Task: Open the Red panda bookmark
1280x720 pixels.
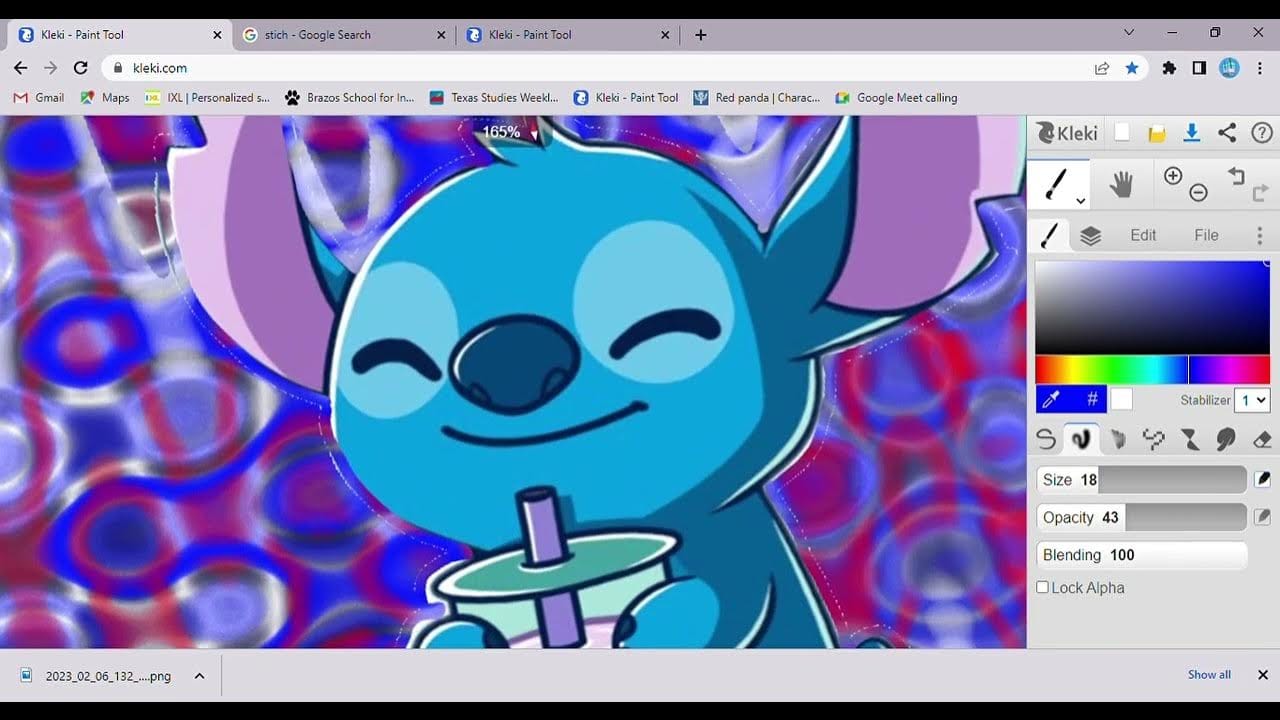Action: coord(757,98)
